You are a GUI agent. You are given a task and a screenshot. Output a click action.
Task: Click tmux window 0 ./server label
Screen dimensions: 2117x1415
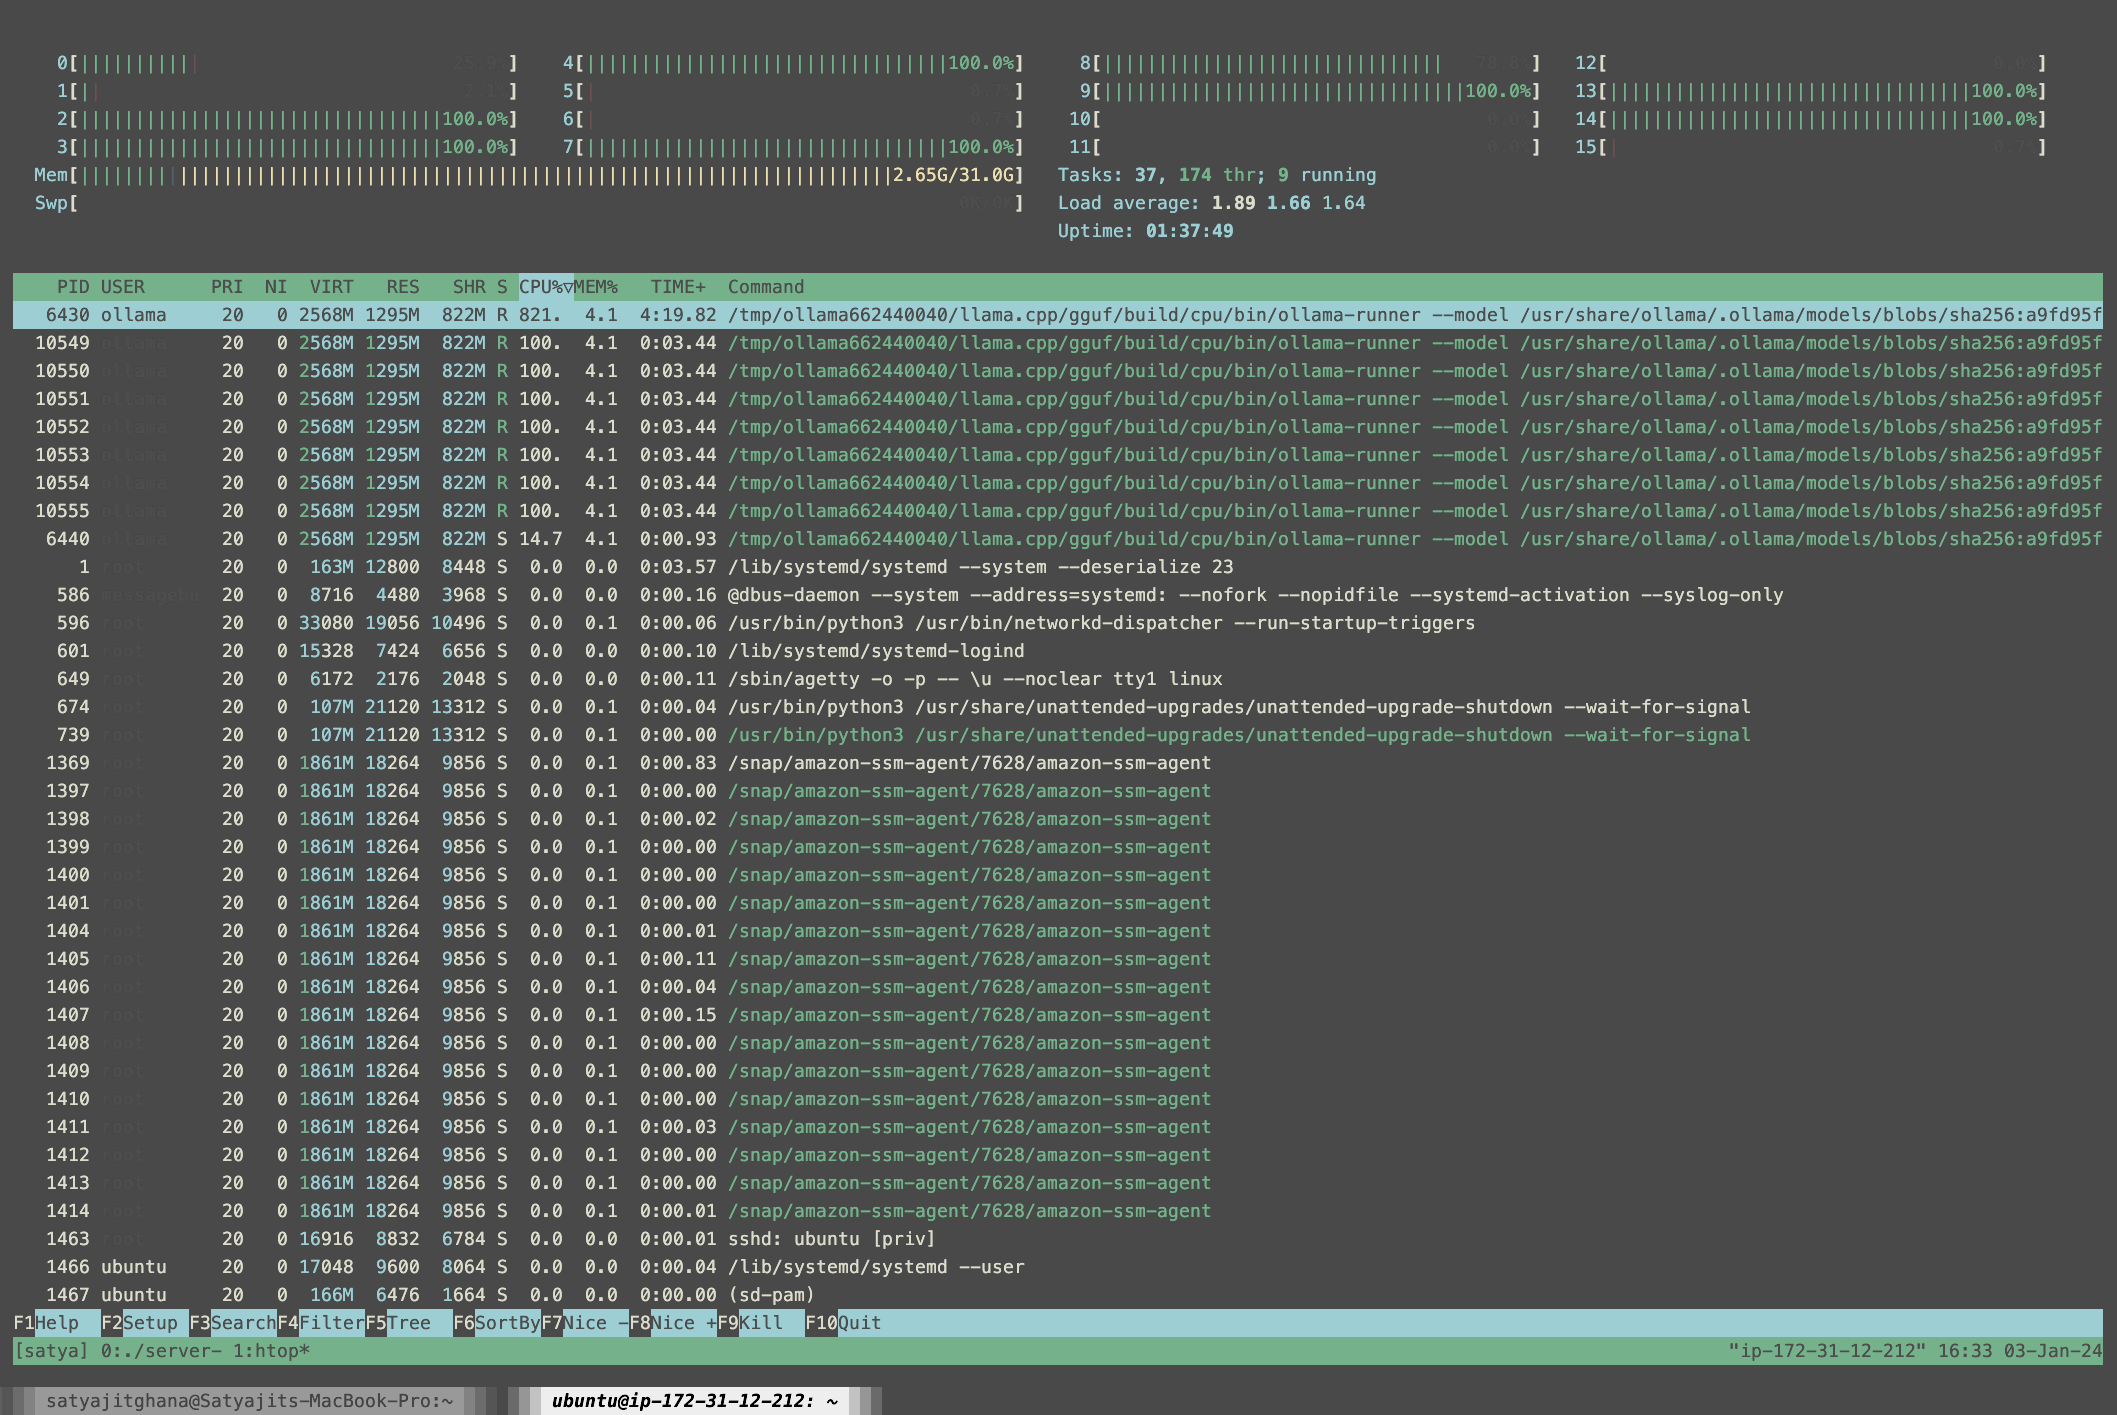click(x=160, y=1351)
